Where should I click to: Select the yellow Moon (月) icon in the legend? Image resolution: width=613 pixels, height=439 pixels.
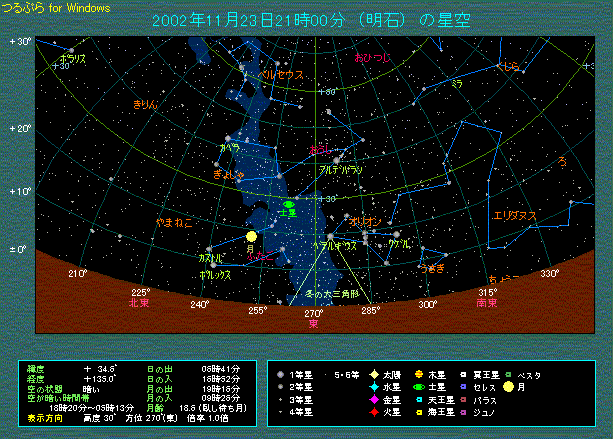510,387
